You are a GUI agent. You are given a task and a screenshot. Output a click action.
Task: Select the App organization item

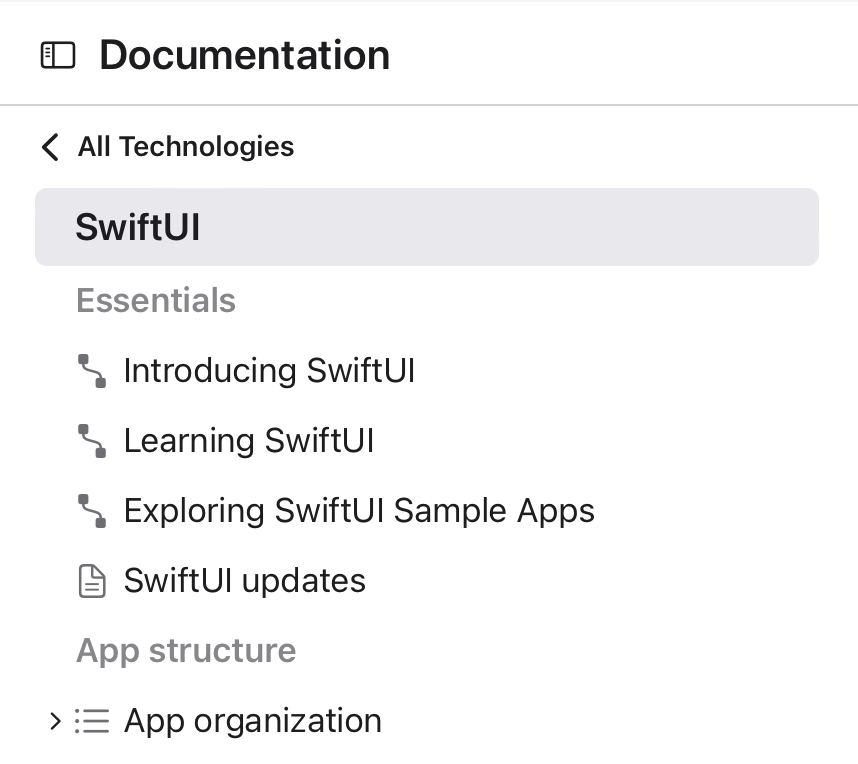252,721
